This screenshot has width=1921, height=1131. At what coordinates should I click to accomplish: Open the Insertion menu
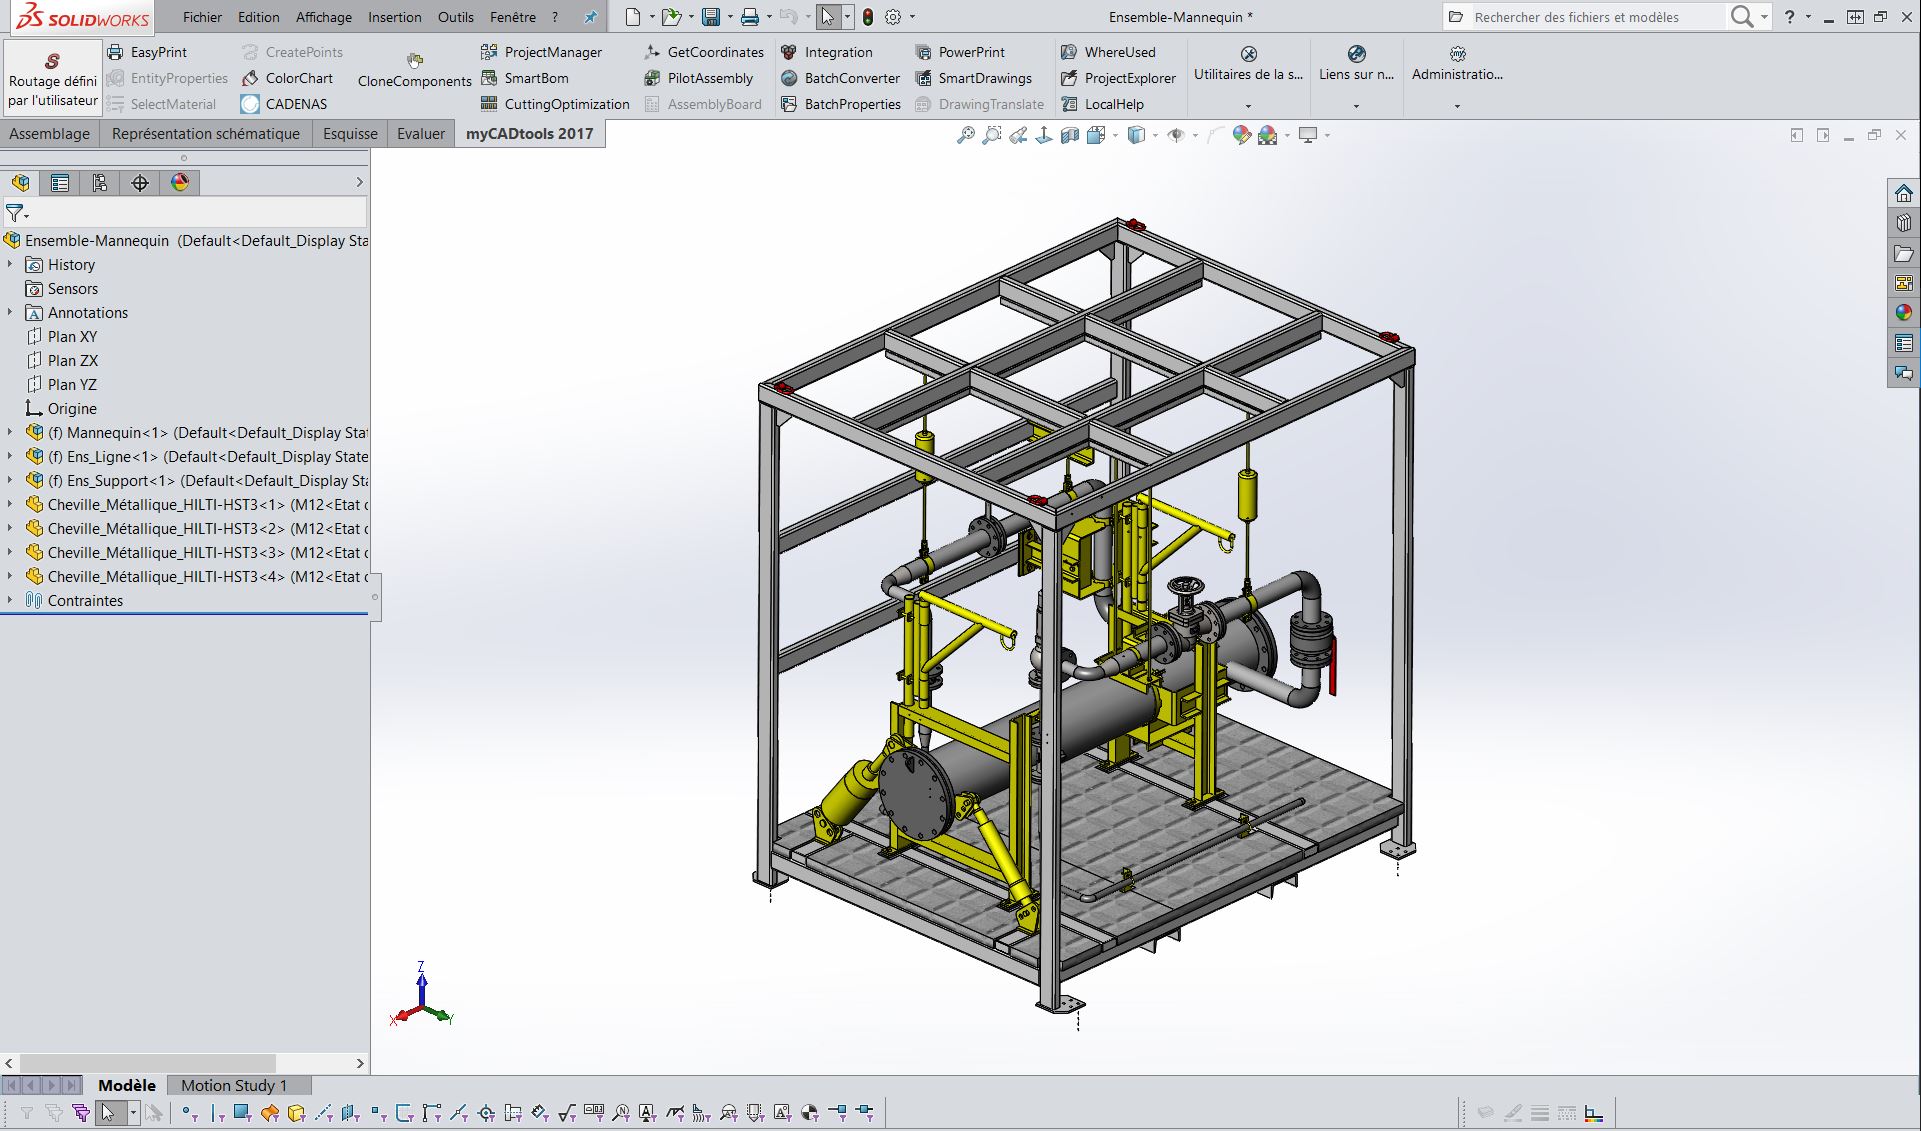tap(394, 17)
